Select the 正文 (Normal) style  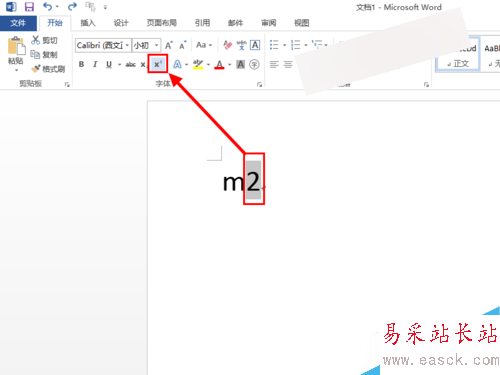pos(458,54)
